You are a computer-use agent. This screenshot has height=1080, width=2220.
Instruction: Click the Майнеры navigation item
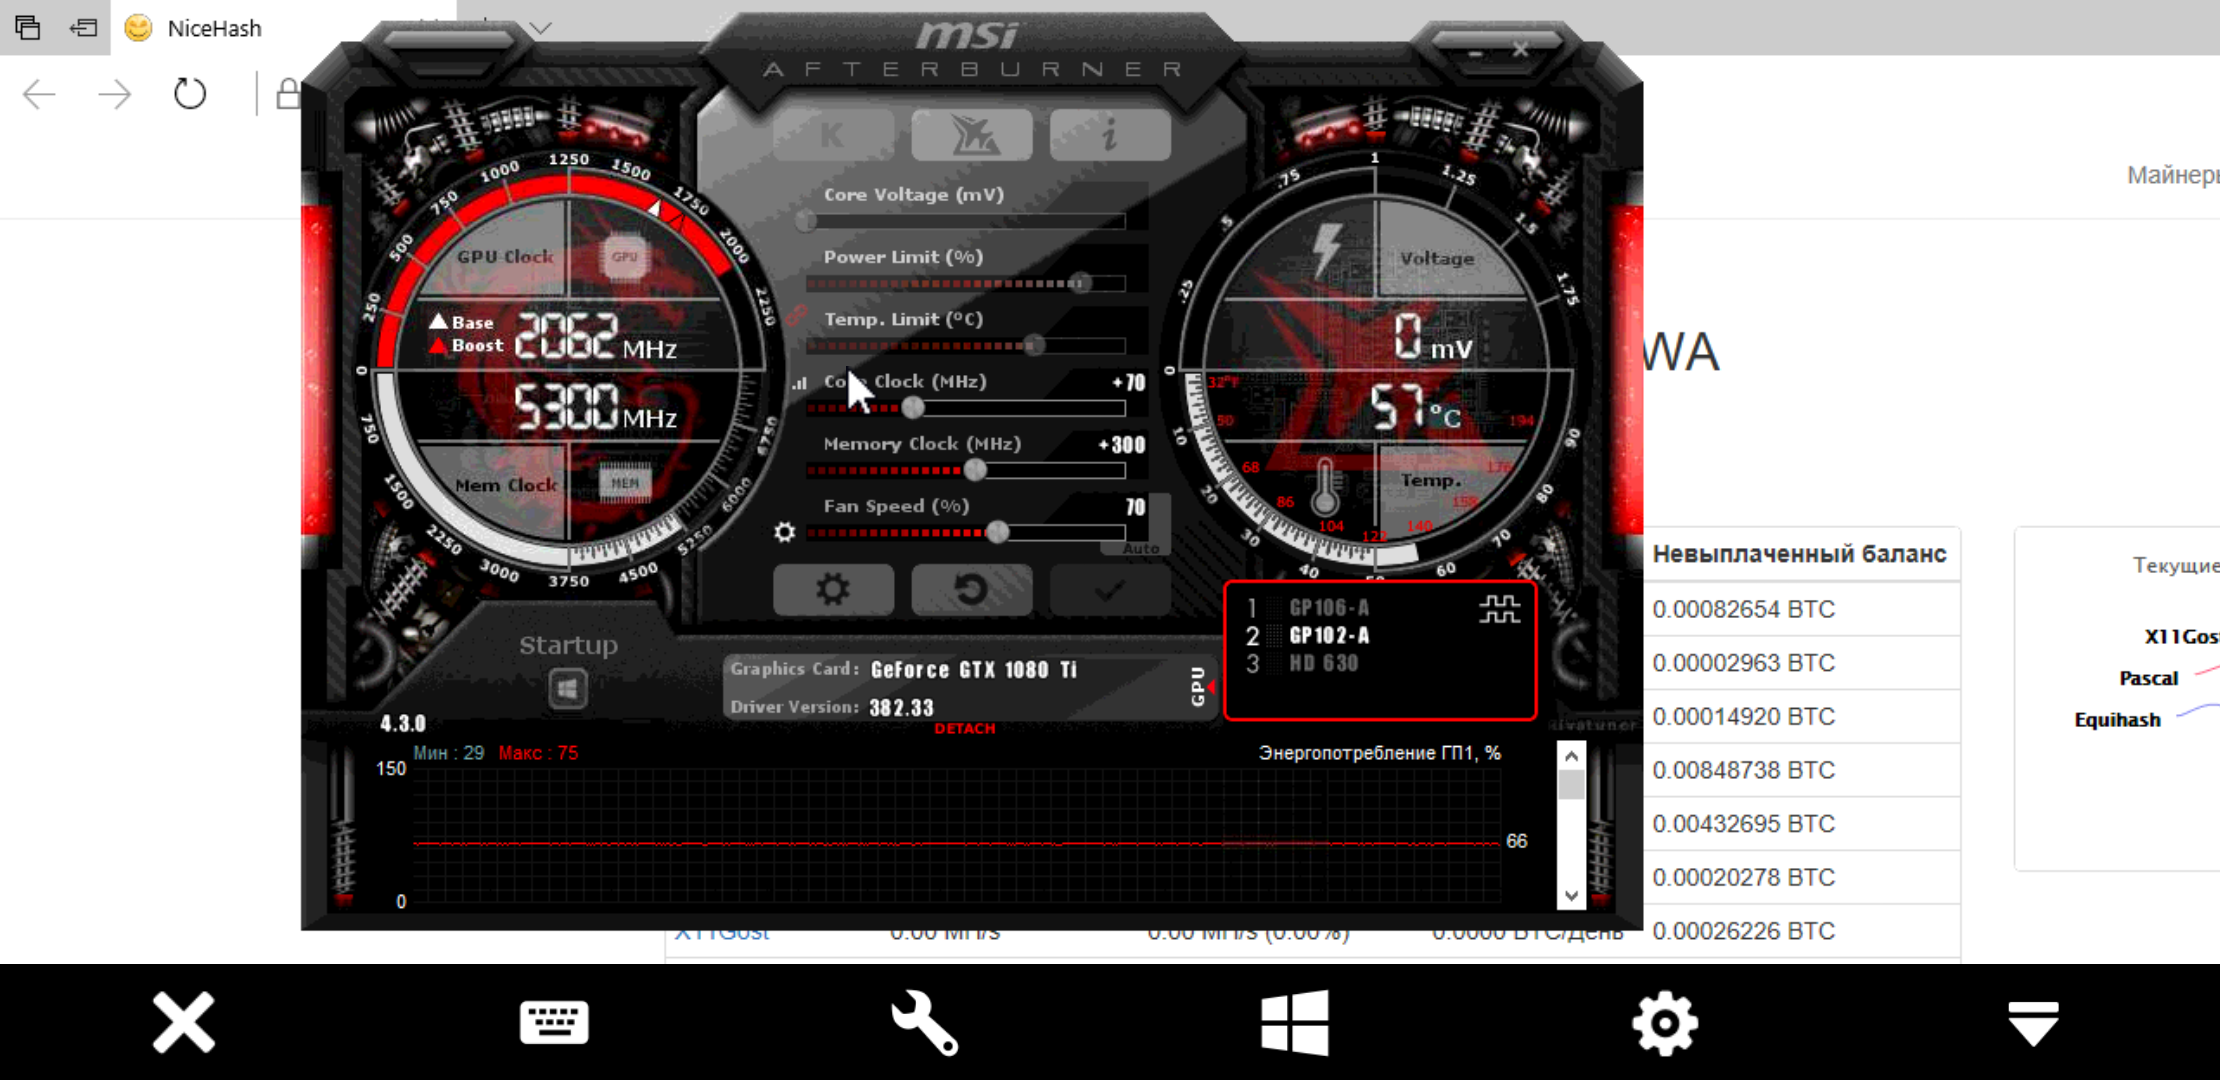[x=2172, y=175]
